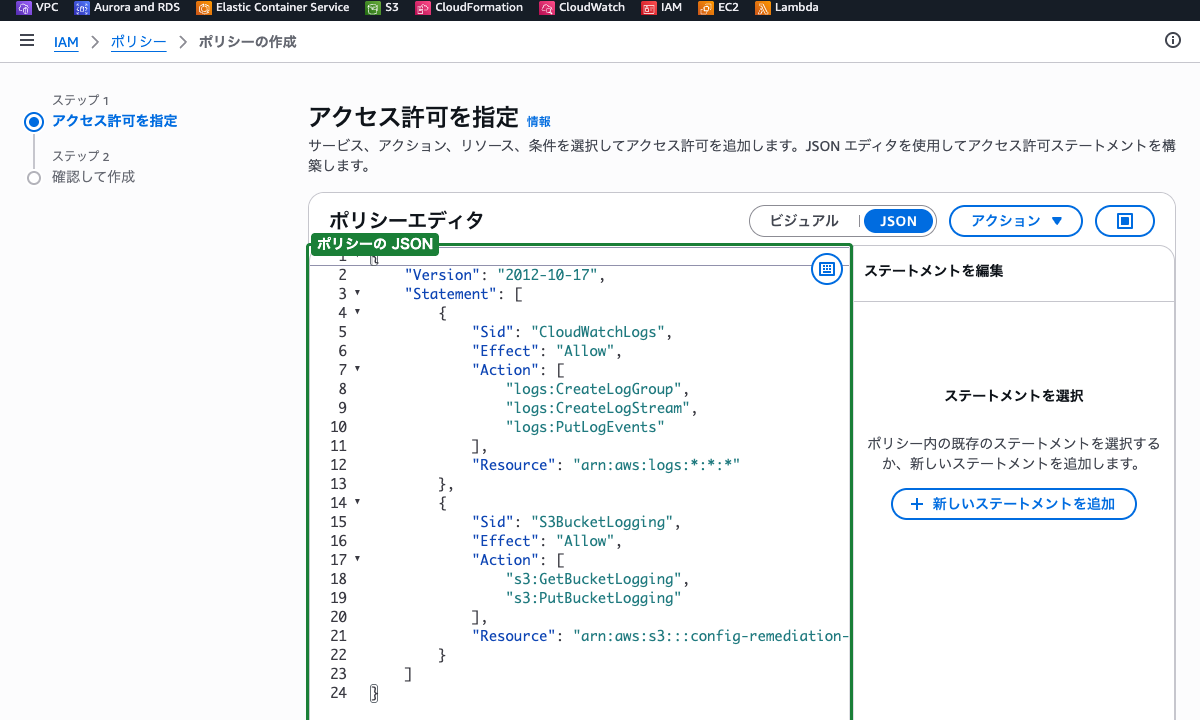Click the info circle icon at top right
Image resolution: width=1200 pixels, height=720 pixels.
(1173, 41)
